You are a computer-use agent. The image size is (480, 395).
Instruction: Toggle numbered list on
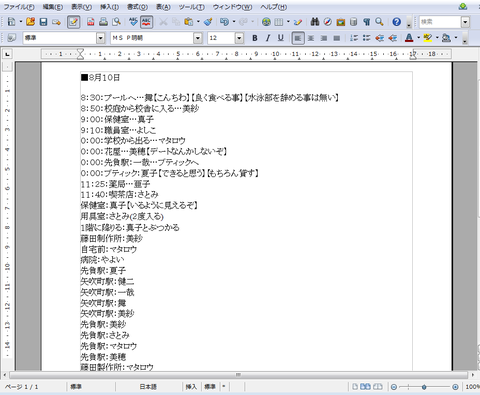point(354,38)
